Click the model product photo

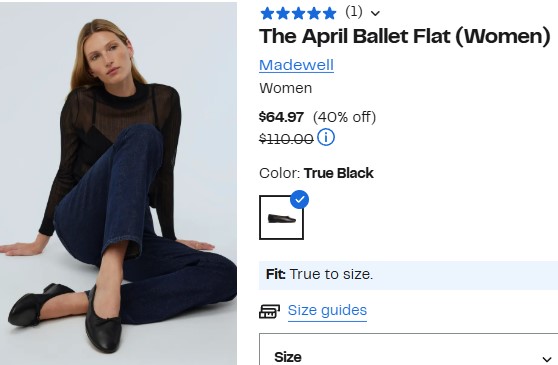point(119,184)
